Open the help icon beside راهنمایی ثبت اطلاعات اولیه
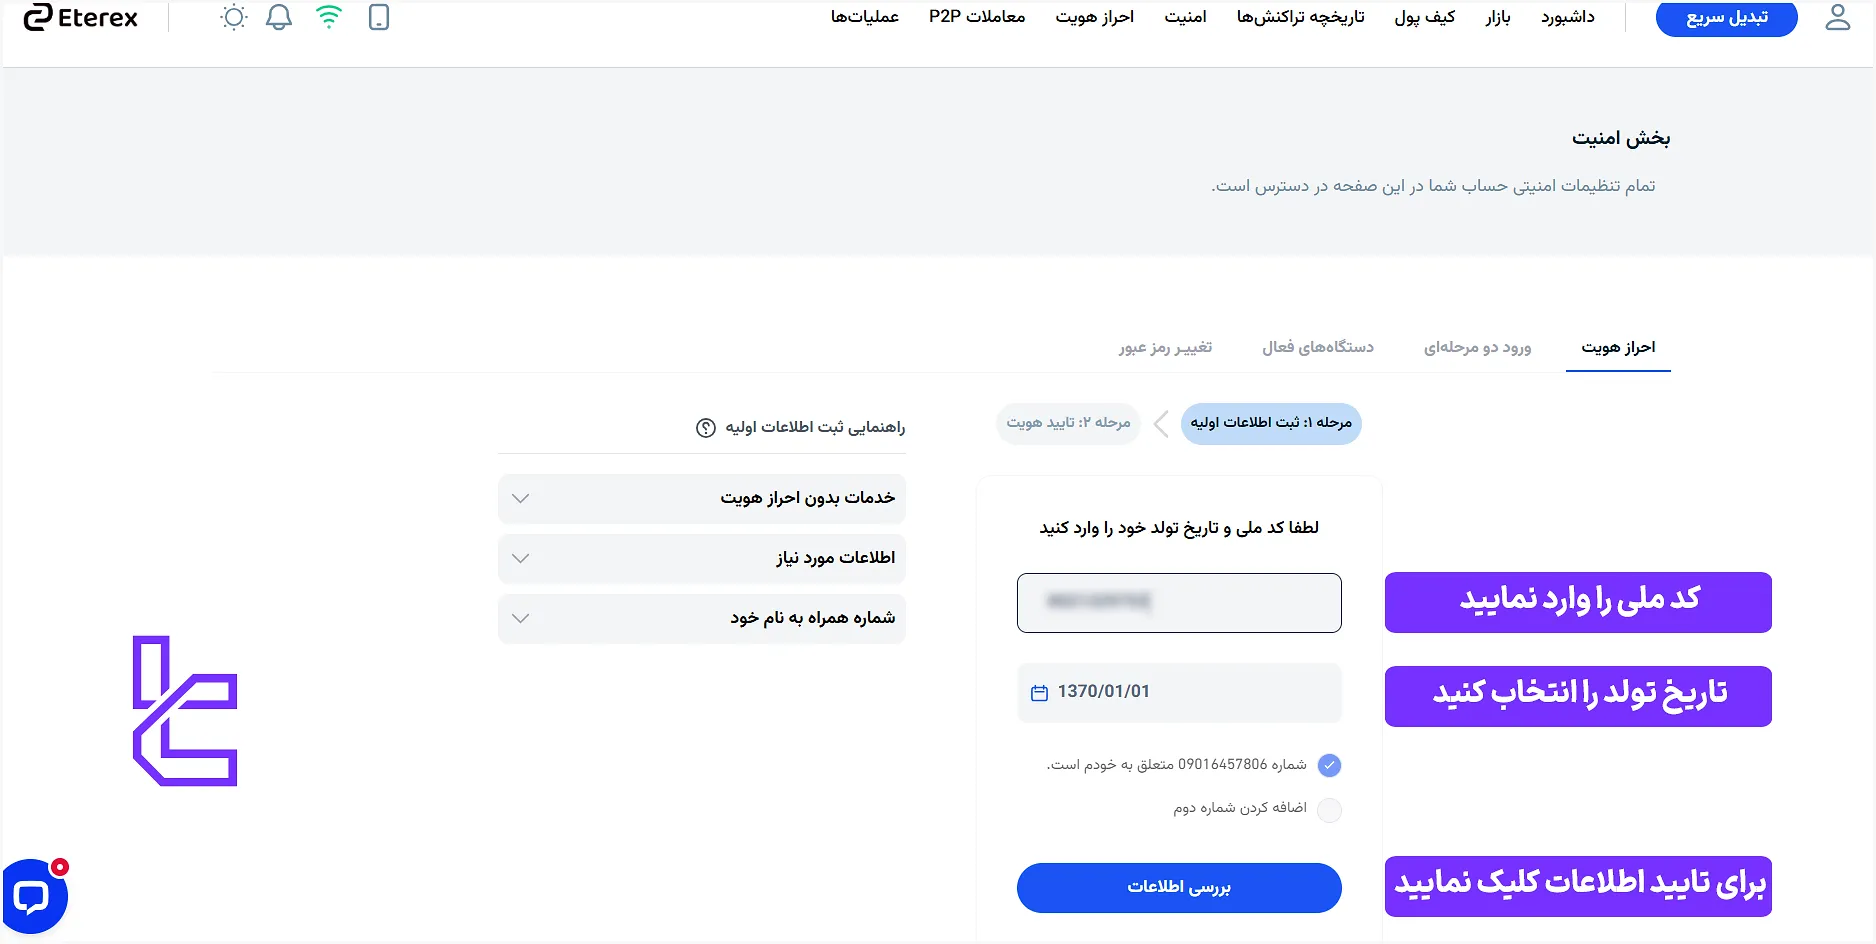1876x944 pixels. pos(705,427)
